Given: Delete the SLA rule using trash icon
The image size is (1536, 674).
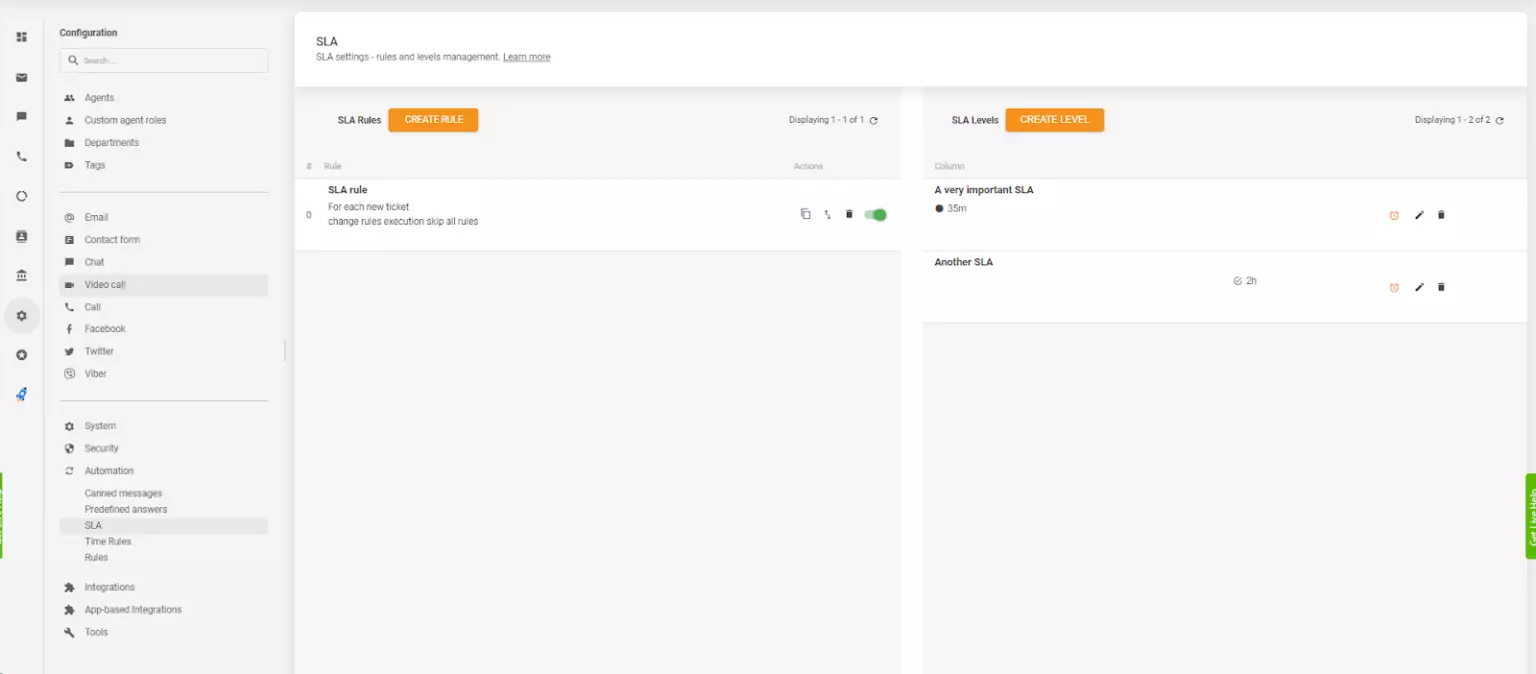Looking at the screenshot, I should 849,214.
